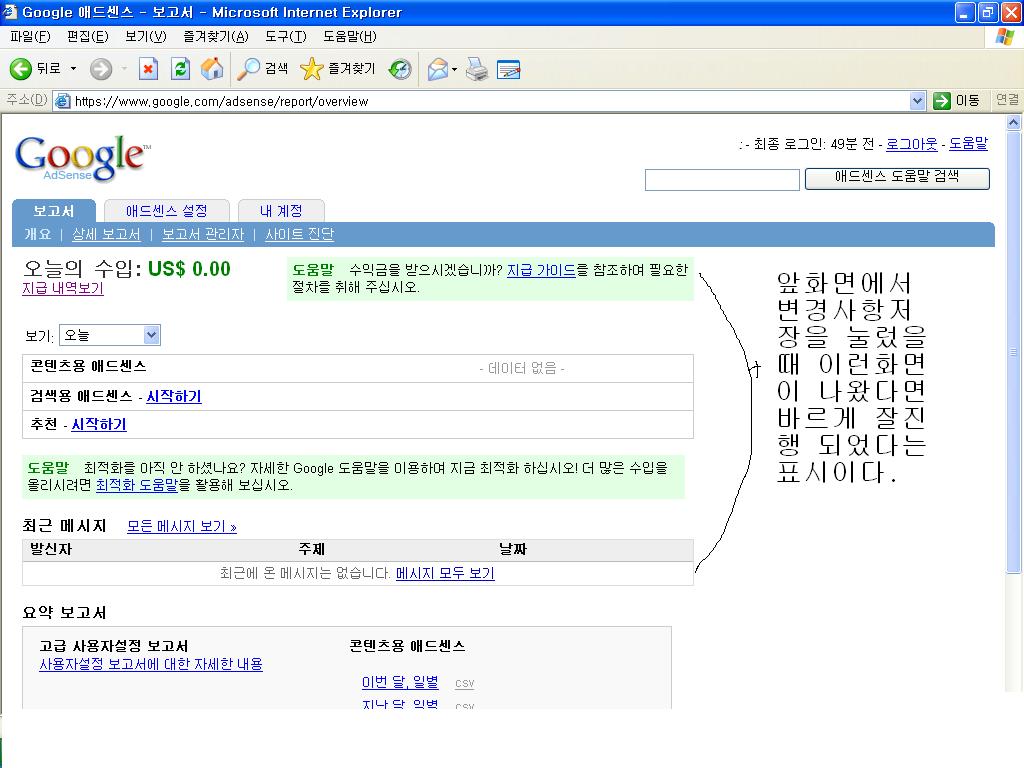Open the Search (검색) toolbar button

pyautogui.click(x=262, y=69)
